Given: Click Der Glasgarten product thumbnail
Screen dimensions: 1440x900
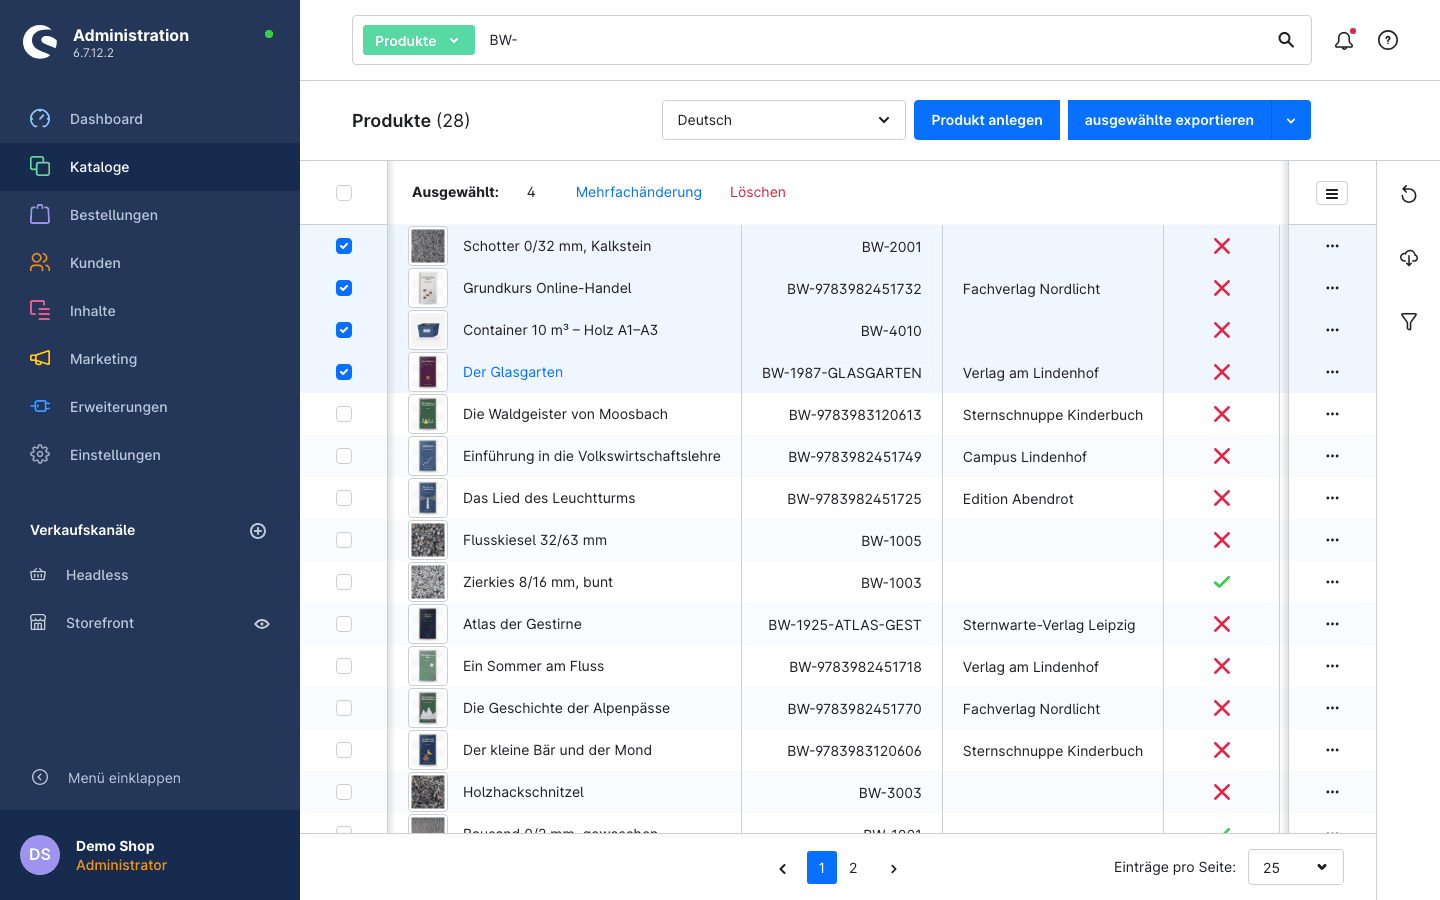Looking at the screenshot, I should pyautogui.click(x=428, y=372).
